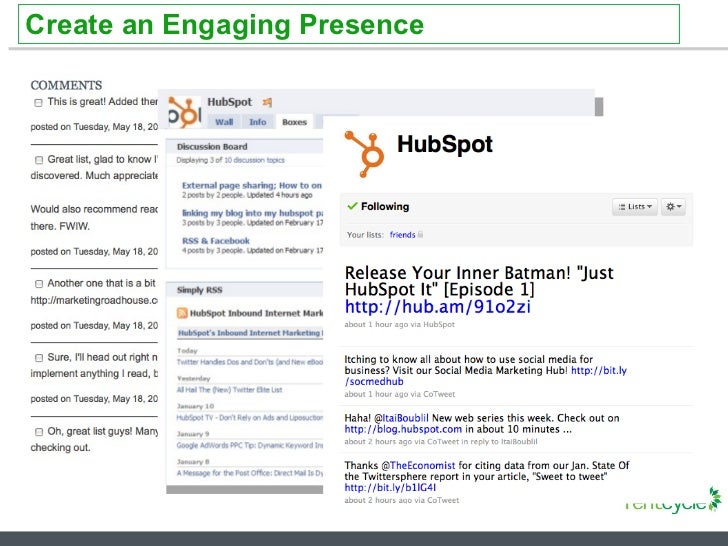Click the HubSpot logo on the Twitter profile
Screen dimensions: 728x546
point(365,154)
